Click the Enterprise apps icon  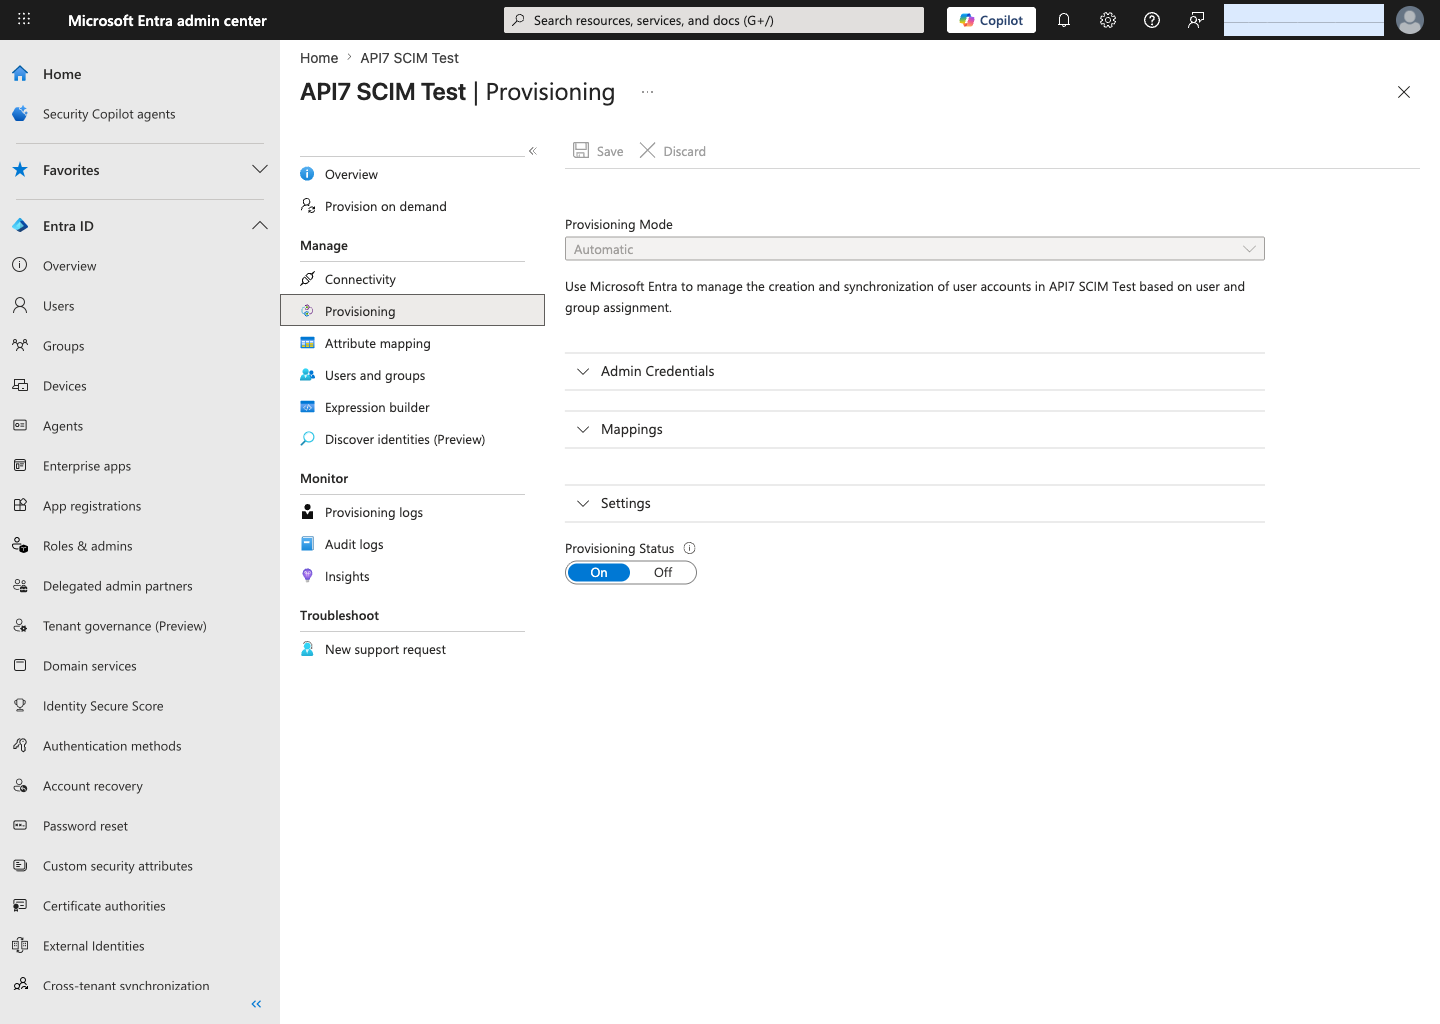(x=20, y=465)
